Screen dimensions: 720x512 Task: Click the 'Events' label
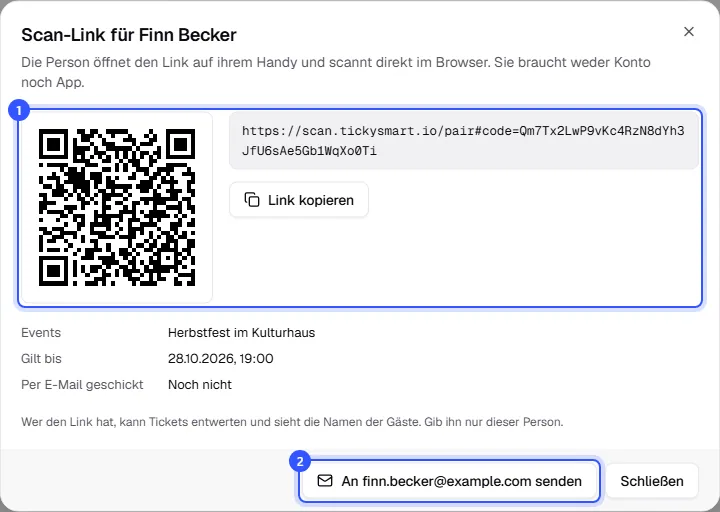pyautogui.click(x=41, y=332)
